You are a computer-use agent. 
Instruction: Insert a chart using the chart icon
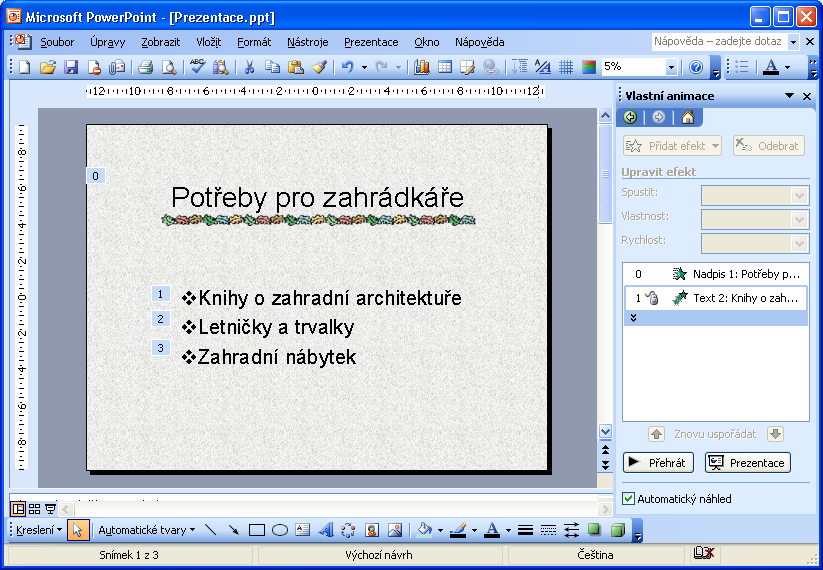coord(421,67)
